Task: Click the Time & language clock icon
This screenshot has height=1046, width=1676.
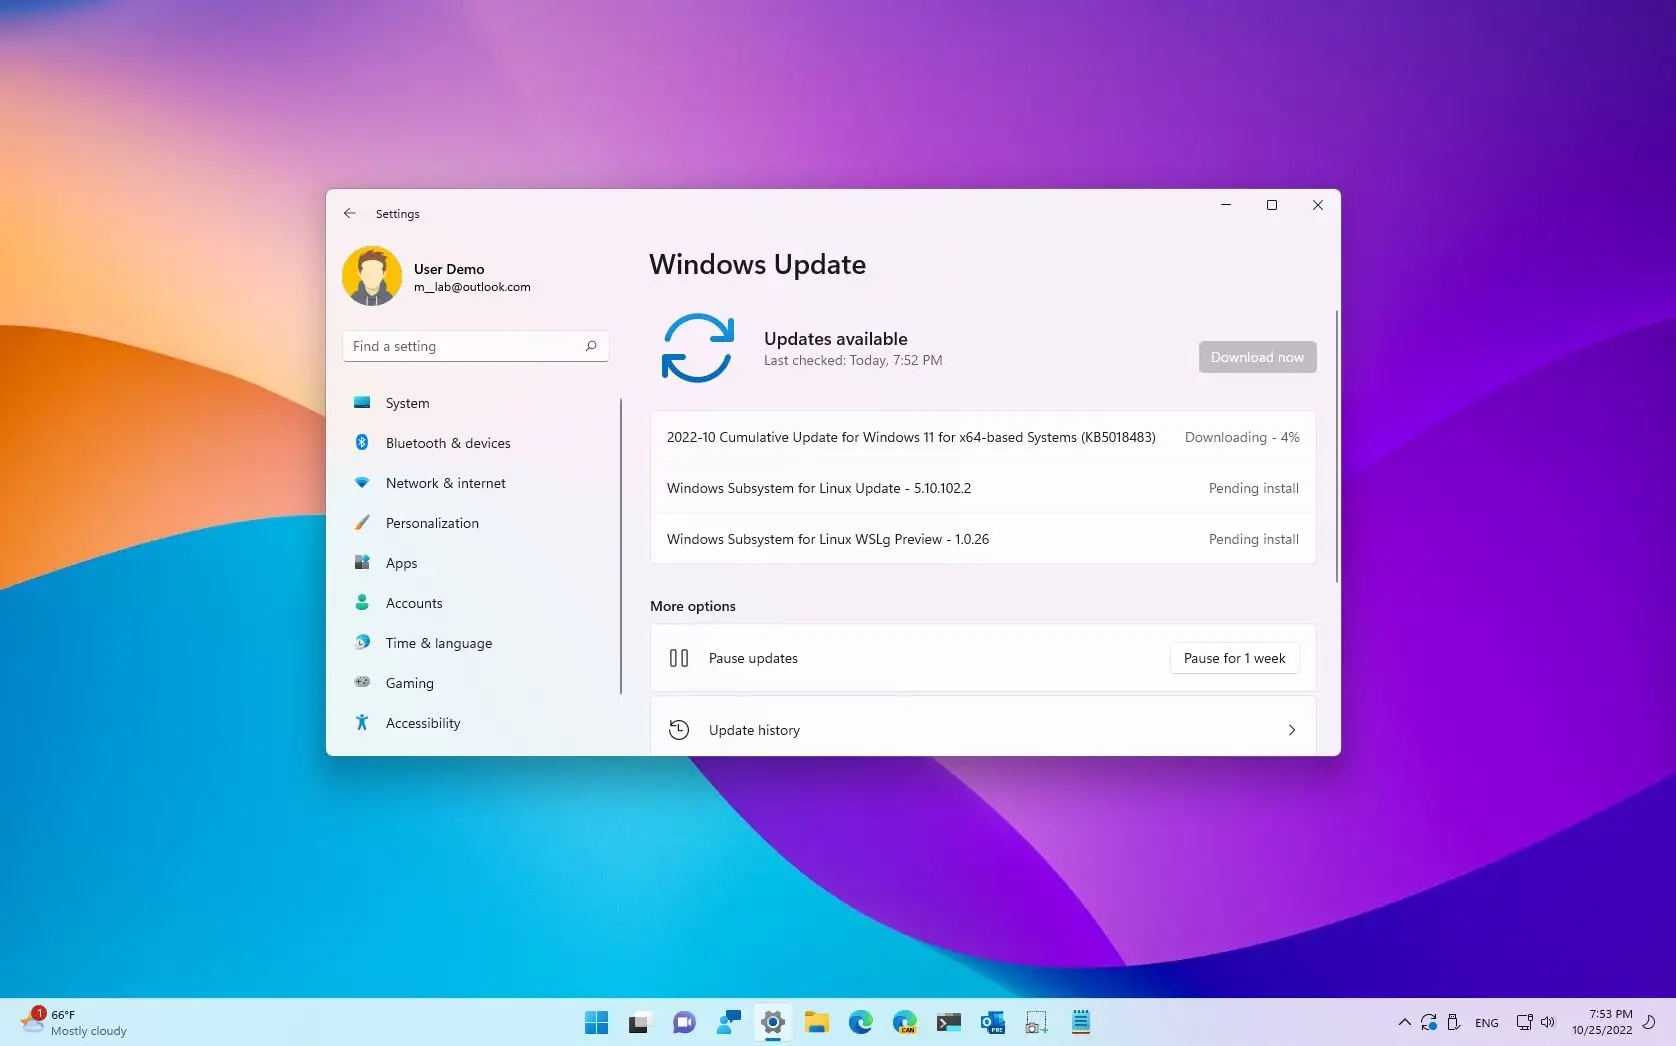Action: 362,643
